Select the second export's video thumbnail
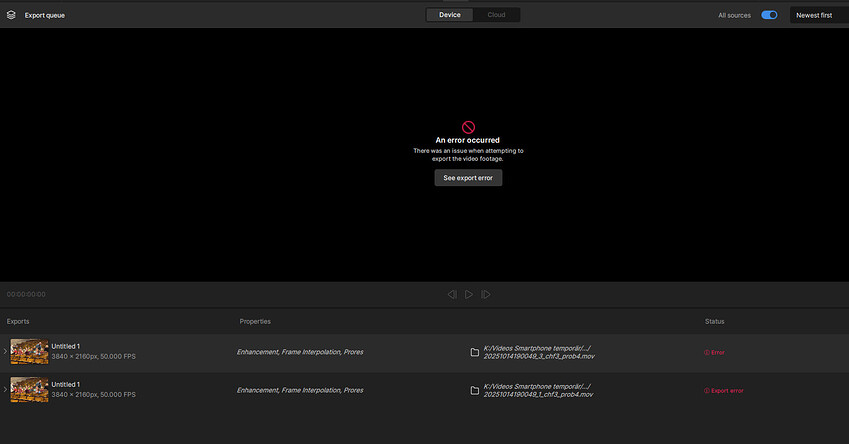This screenshot has width=849, height=444. [29, 390]
